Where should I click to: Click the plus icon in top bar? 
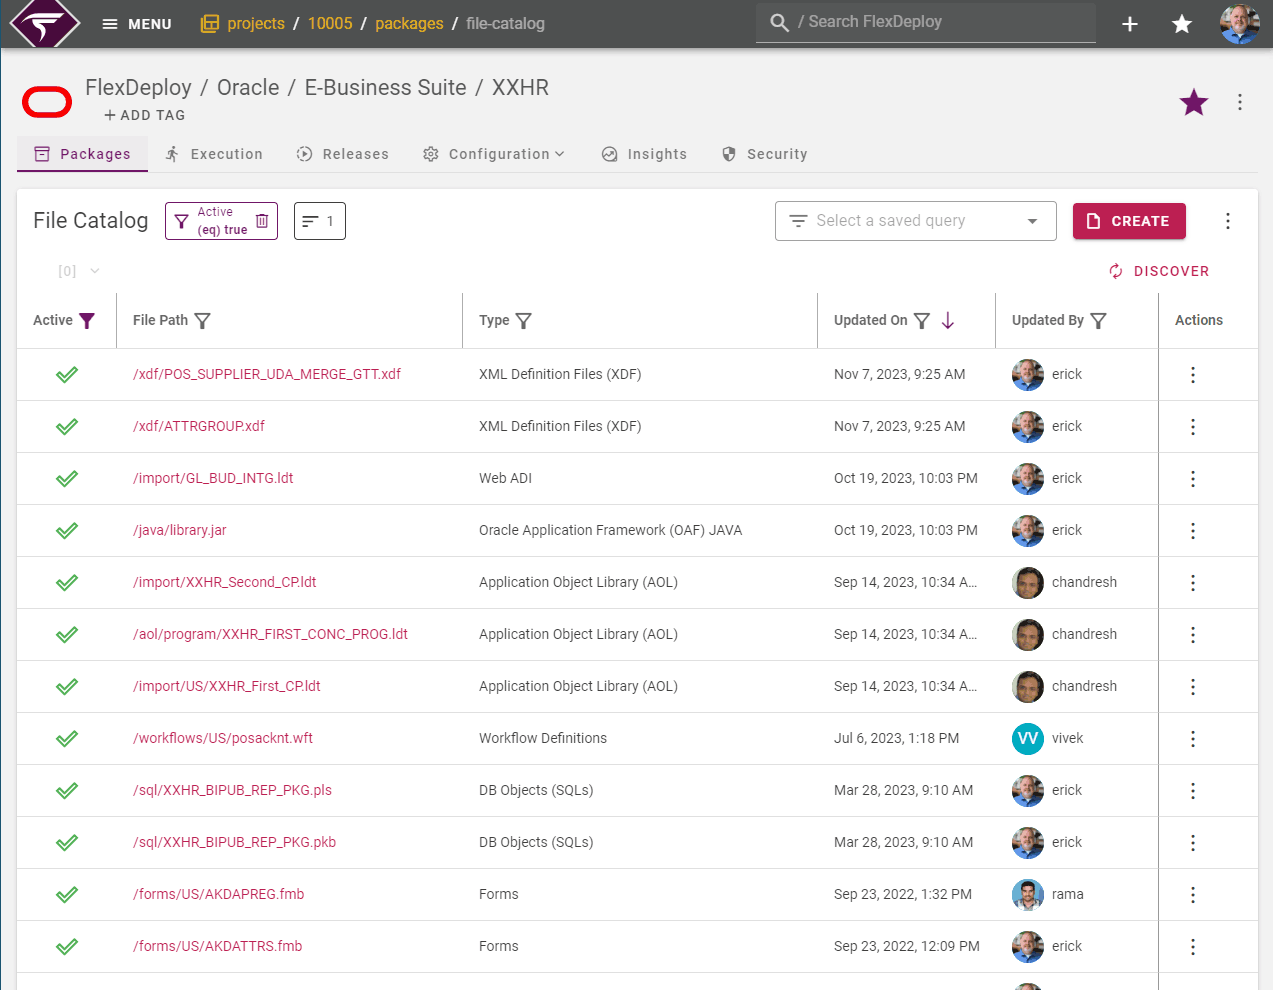point(1130,24)
